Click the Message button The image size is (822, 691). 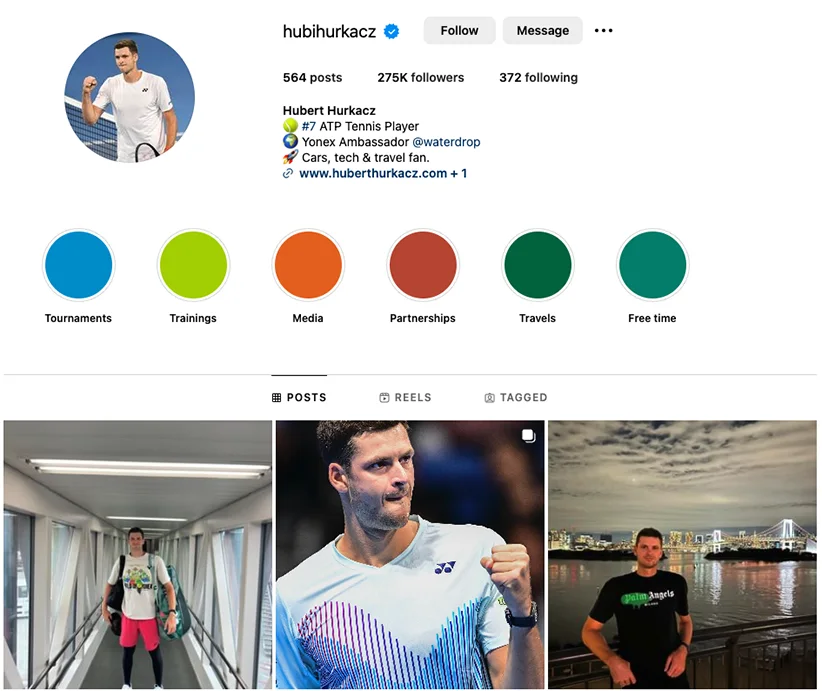[x=543, y=30]
